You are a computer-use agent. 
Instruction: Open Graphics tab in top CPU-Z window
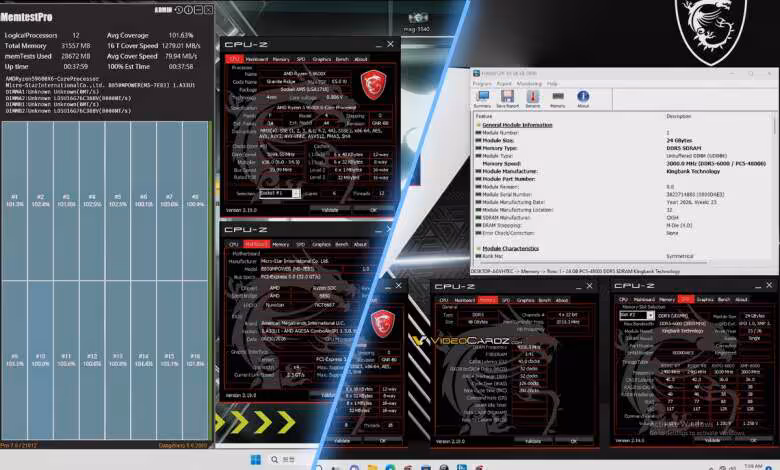(x=322, y=59)
